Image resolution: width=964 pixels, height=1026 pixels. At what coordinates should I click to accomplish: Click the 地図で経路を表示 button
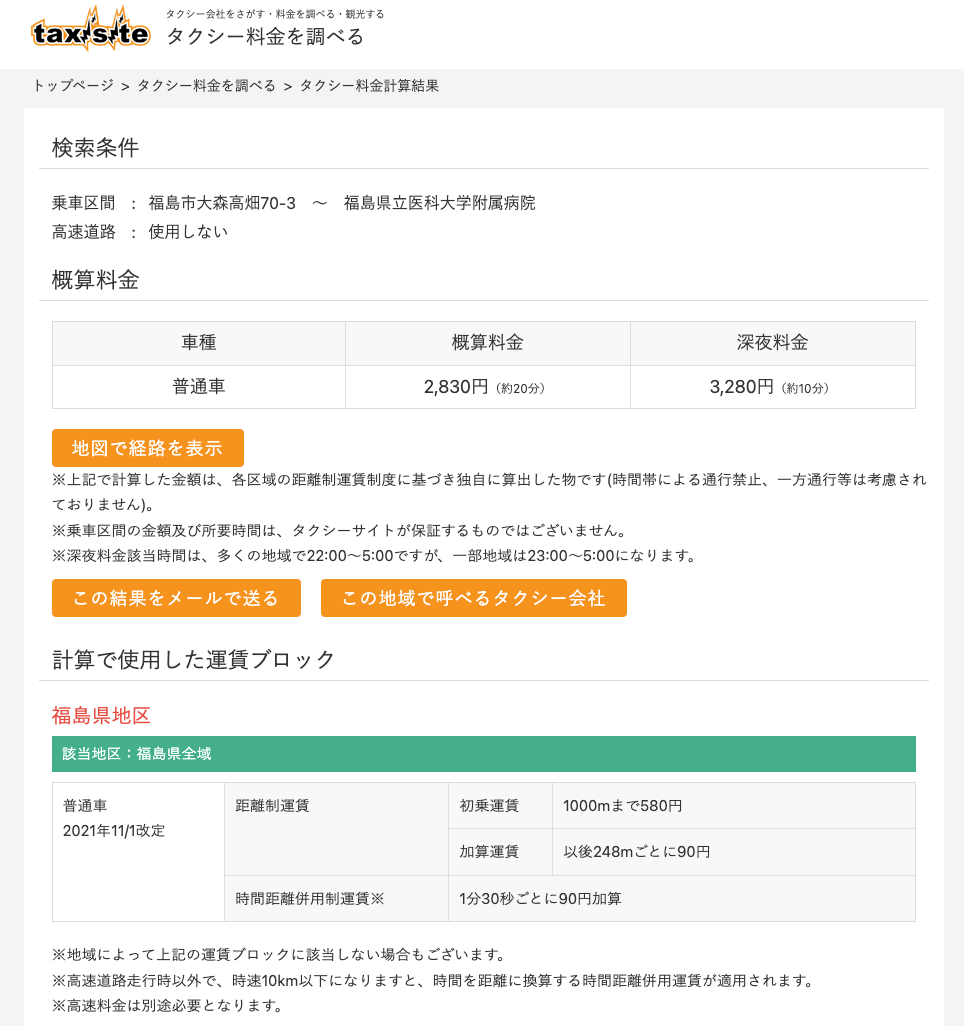pyautogui.click(x=148, y=448)
